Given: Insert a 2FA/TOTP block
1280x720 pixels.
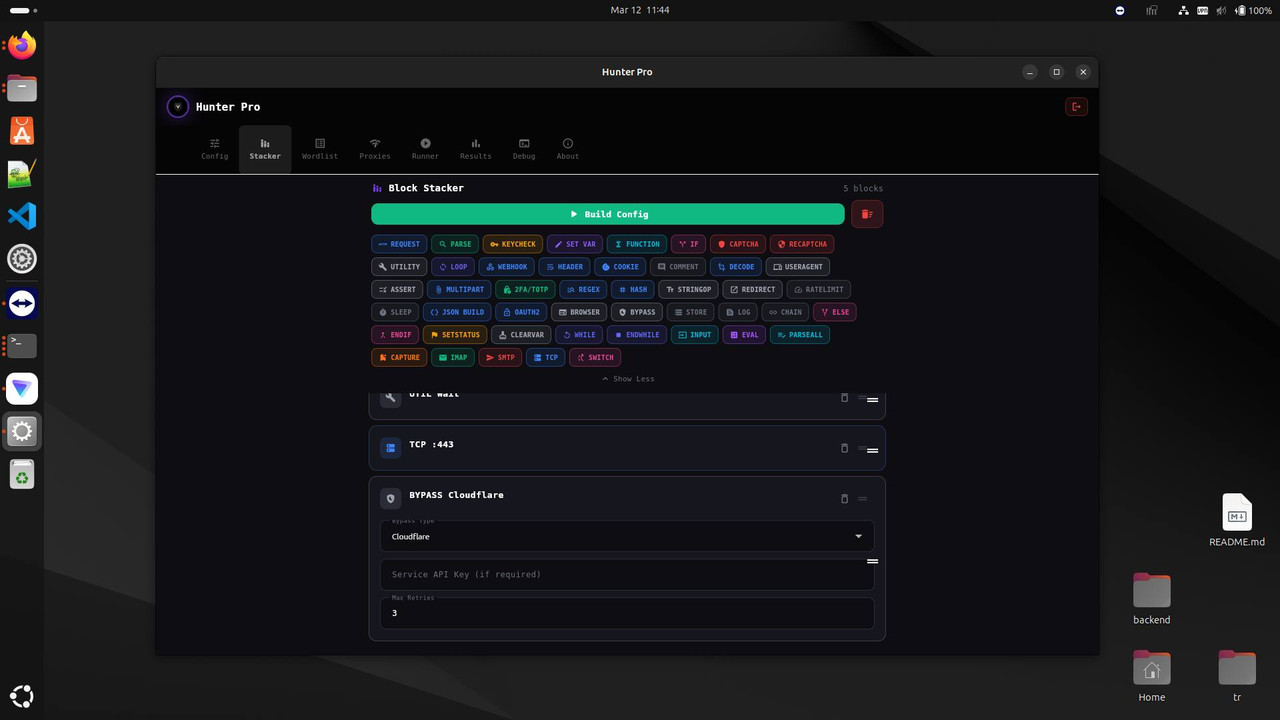Looking at the screenshot, I should pyautogui.click(x=525, y=290).
